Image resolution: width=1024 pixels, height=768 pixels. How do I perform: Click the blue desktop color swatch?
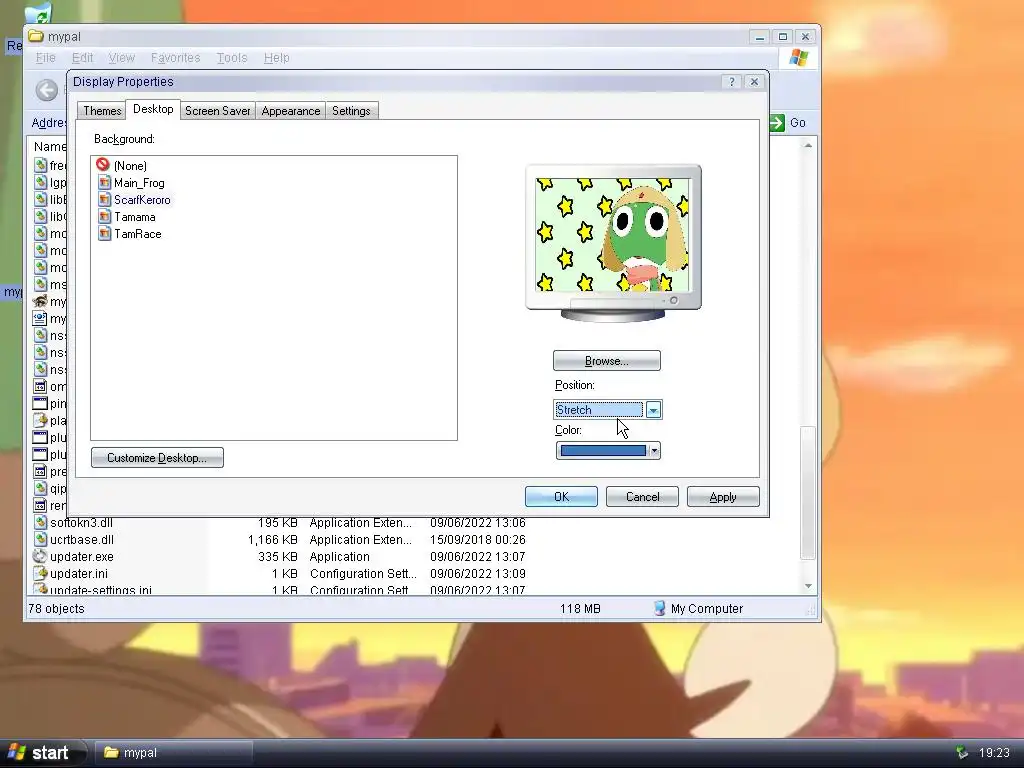[x=603, y=451]
